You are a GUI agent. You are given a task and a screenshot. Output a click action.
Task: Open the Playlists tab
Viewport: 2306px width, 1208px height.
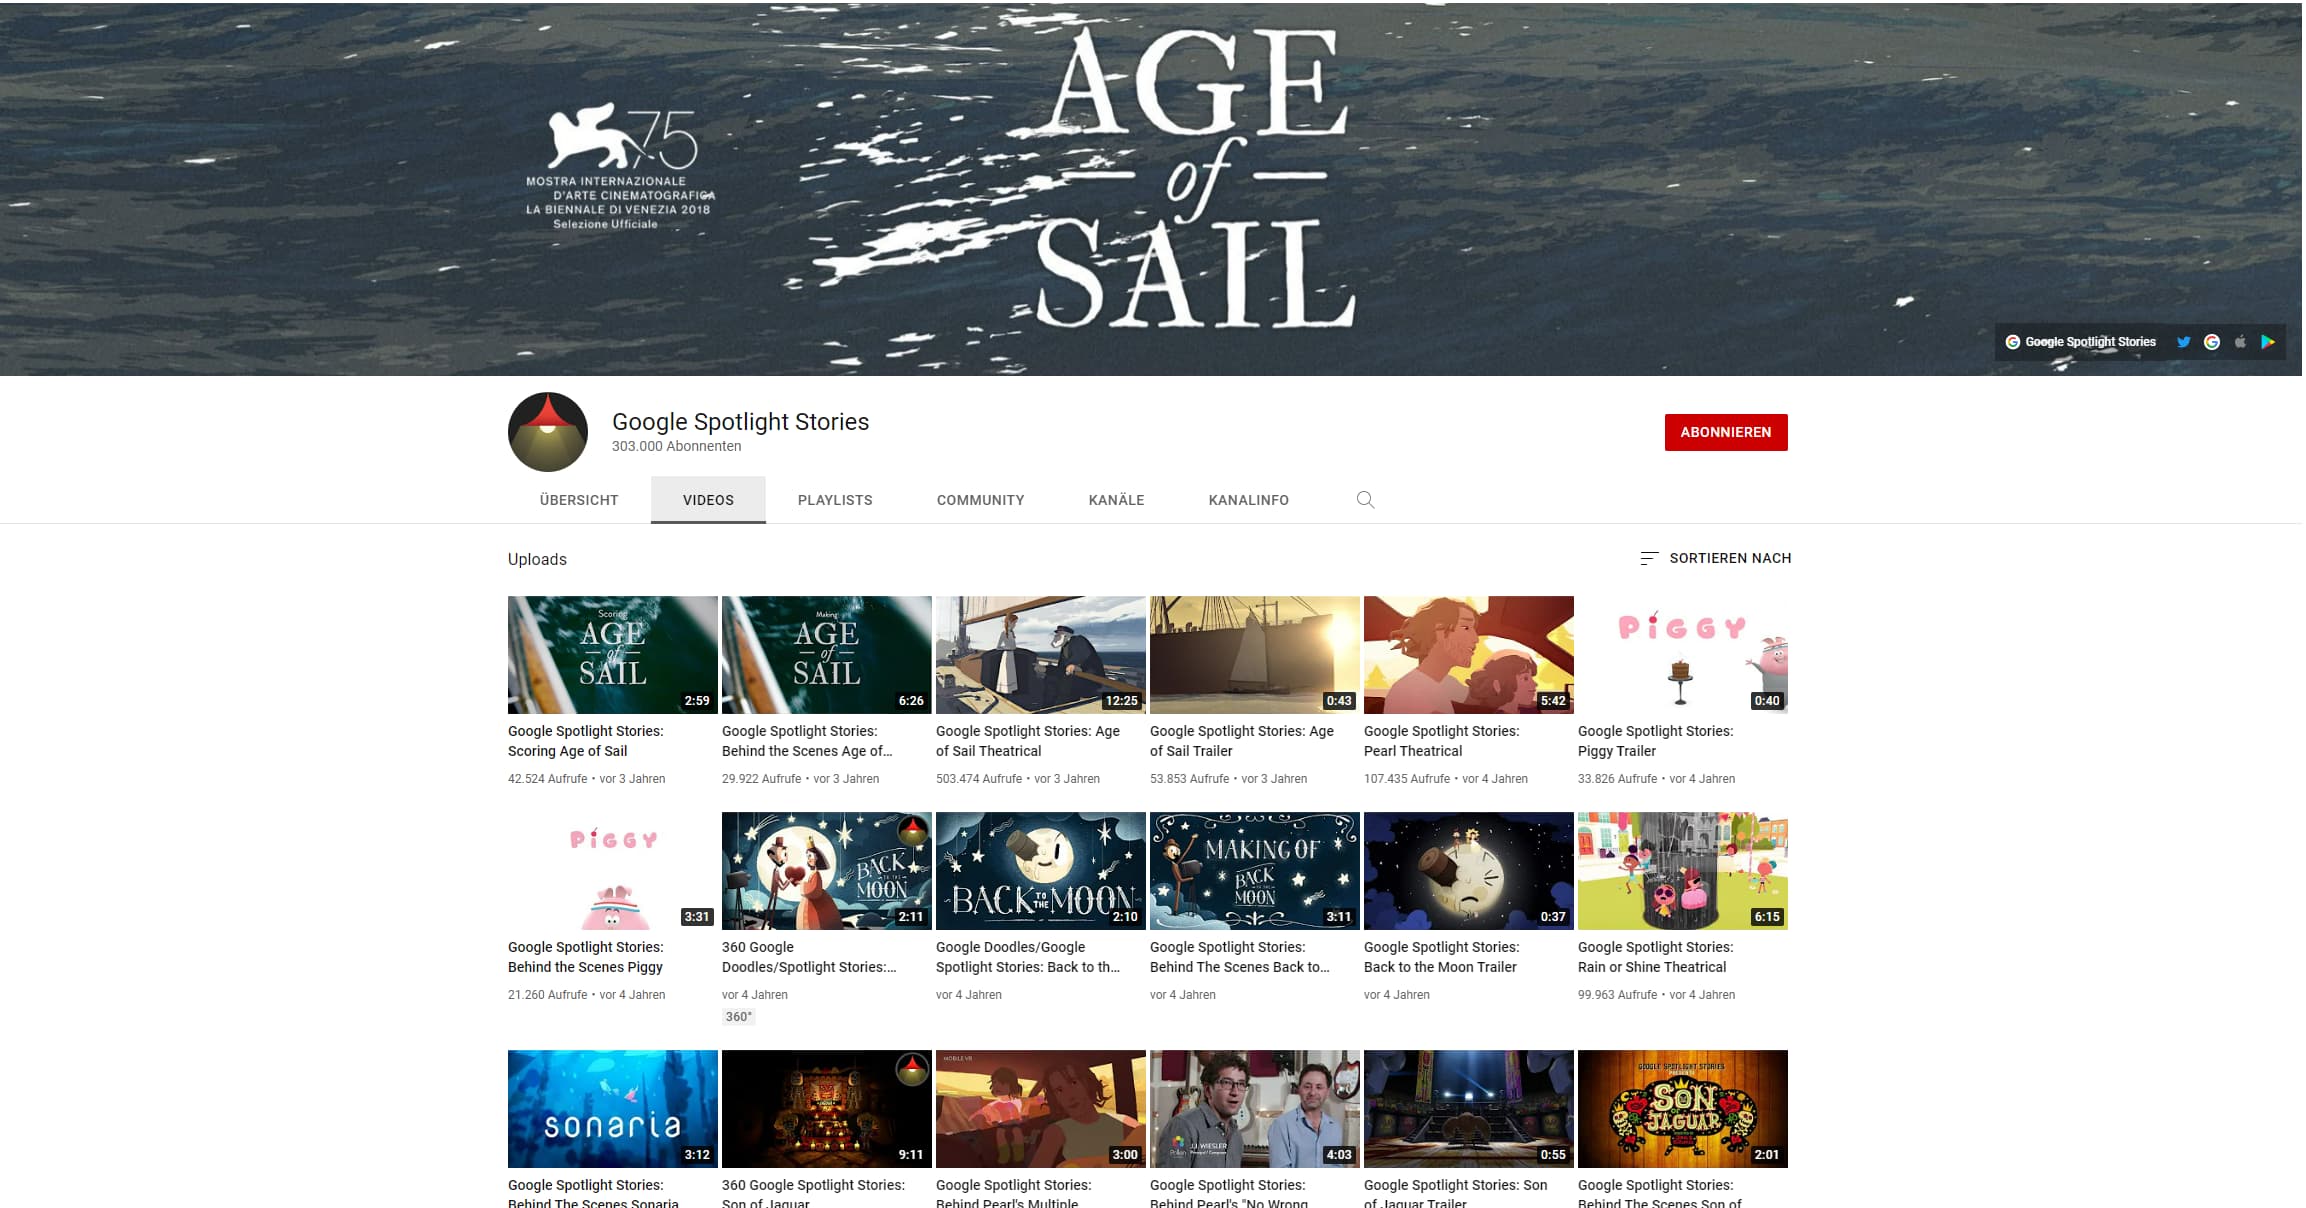(835, 500)
